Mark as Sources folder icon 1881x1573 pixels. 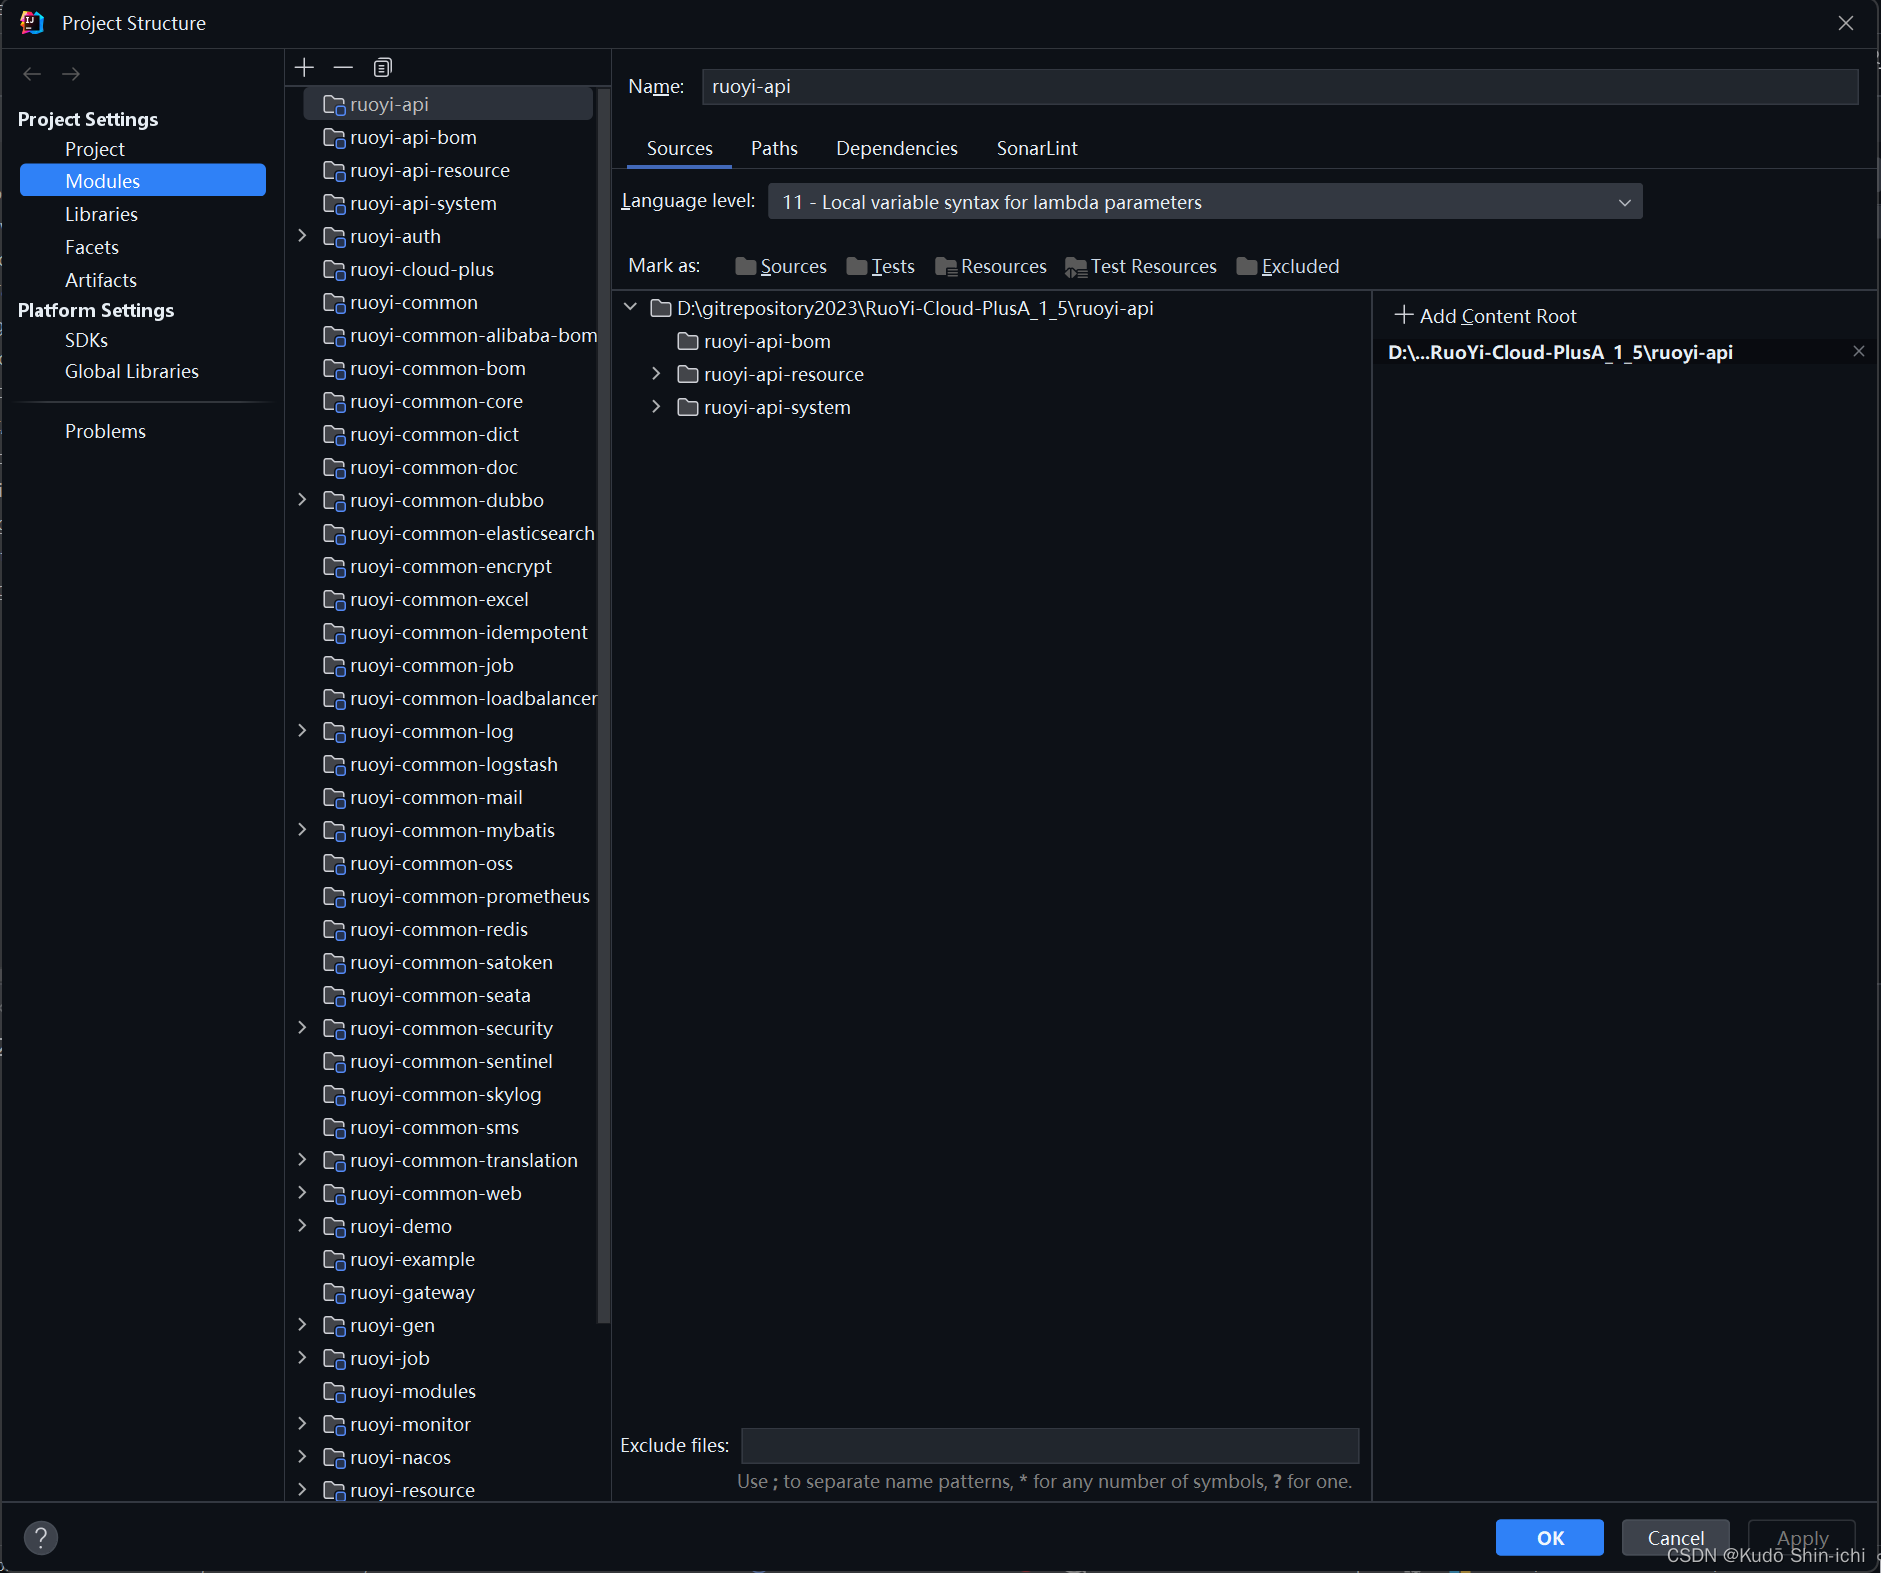[745, 266]
